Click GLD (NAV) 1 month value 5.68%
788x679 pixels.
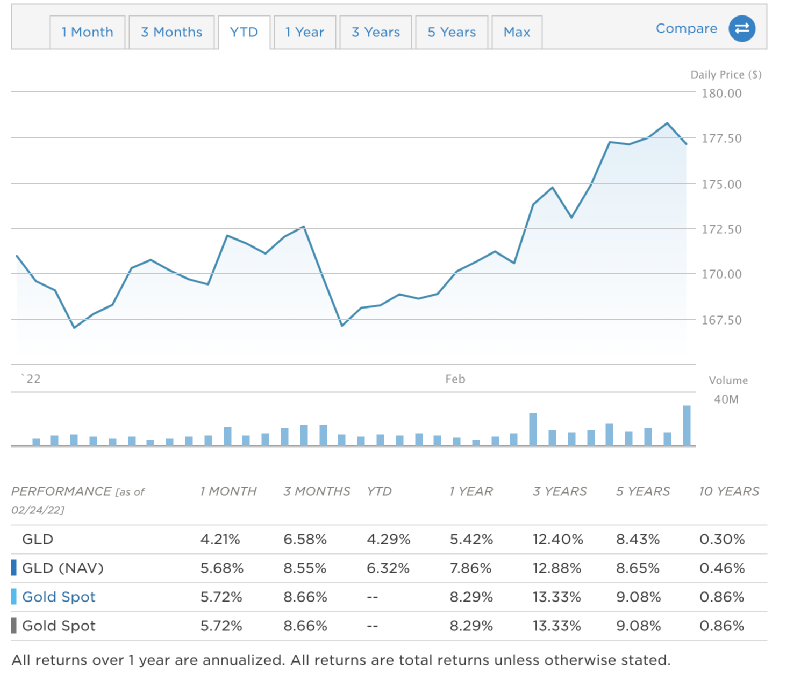pyautogui.click(x=222, y=568)
